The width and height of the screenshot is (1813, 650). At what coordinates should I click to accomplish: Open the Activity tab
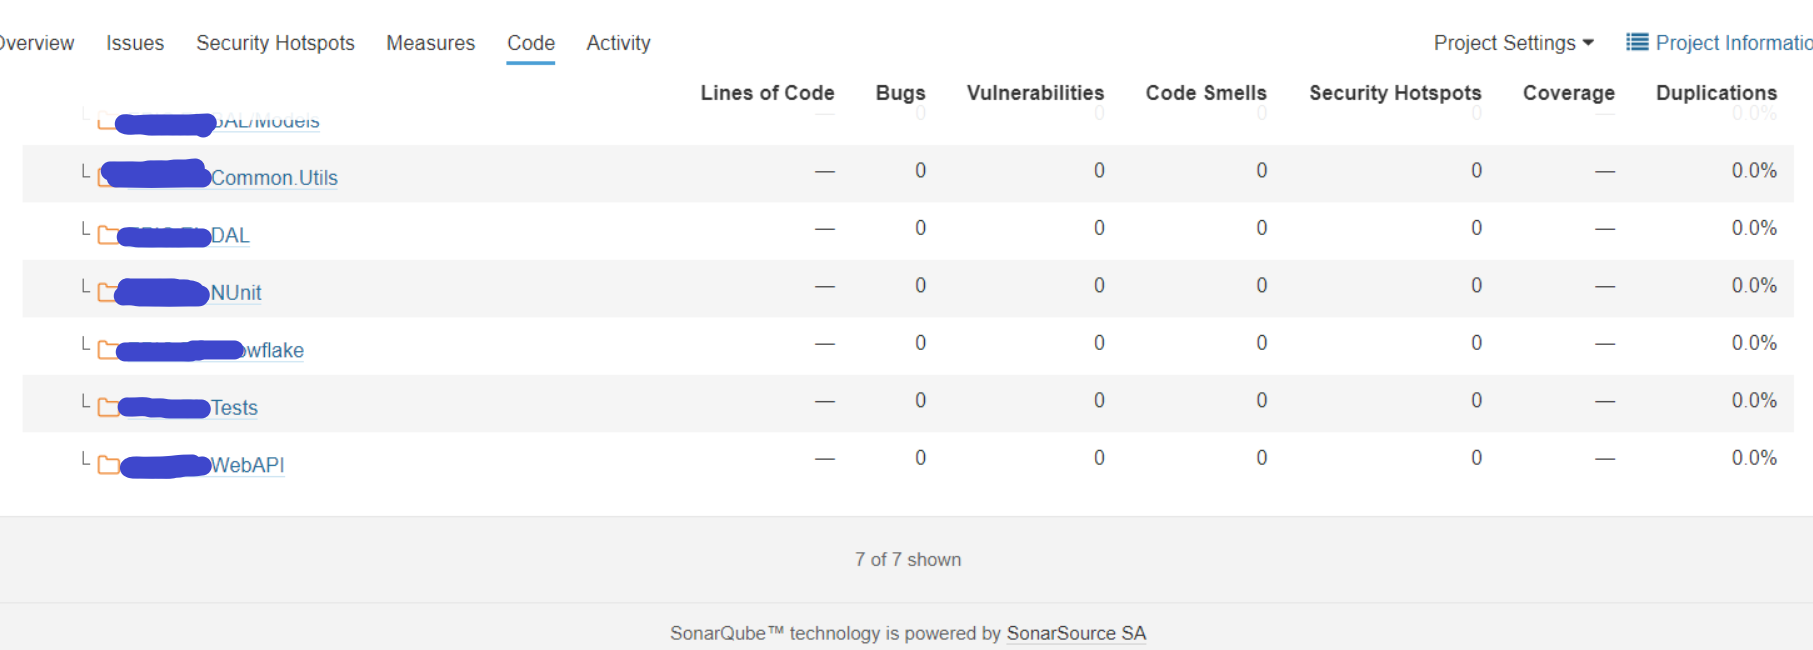(x=618, y=43)
